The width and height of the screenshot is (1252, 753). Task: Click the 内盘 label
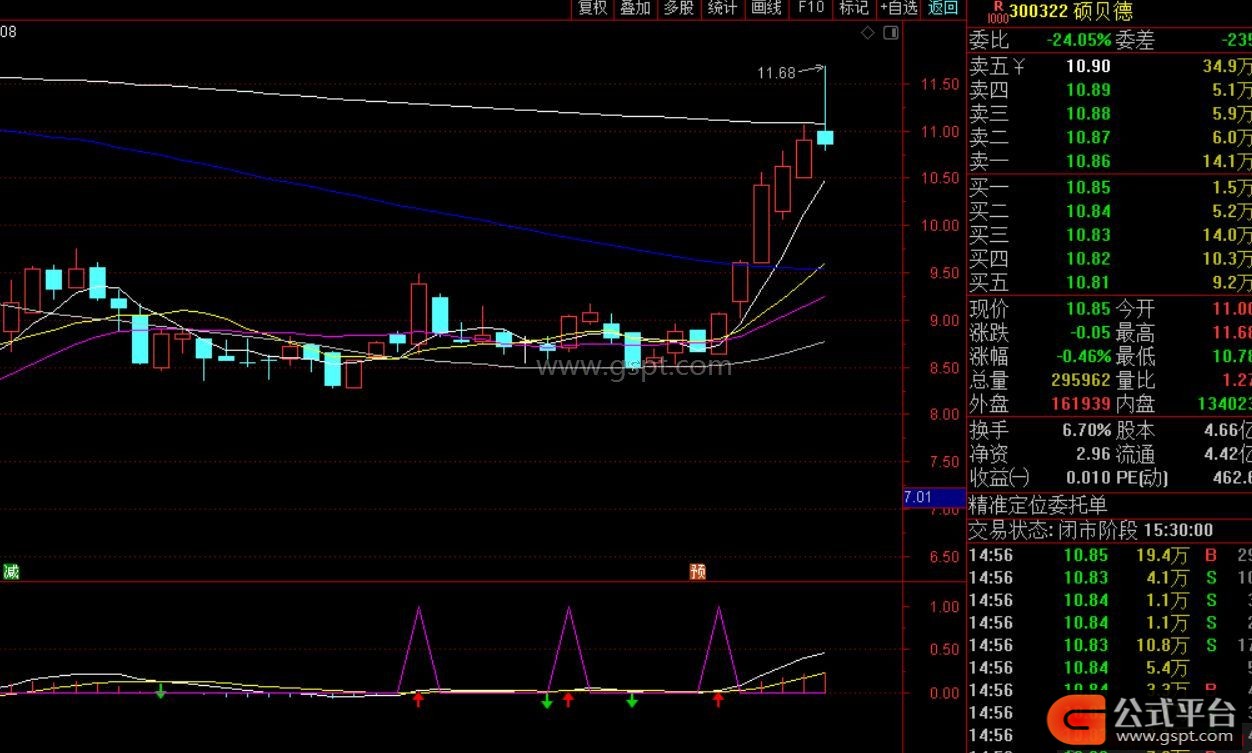tap(1135, 405)
